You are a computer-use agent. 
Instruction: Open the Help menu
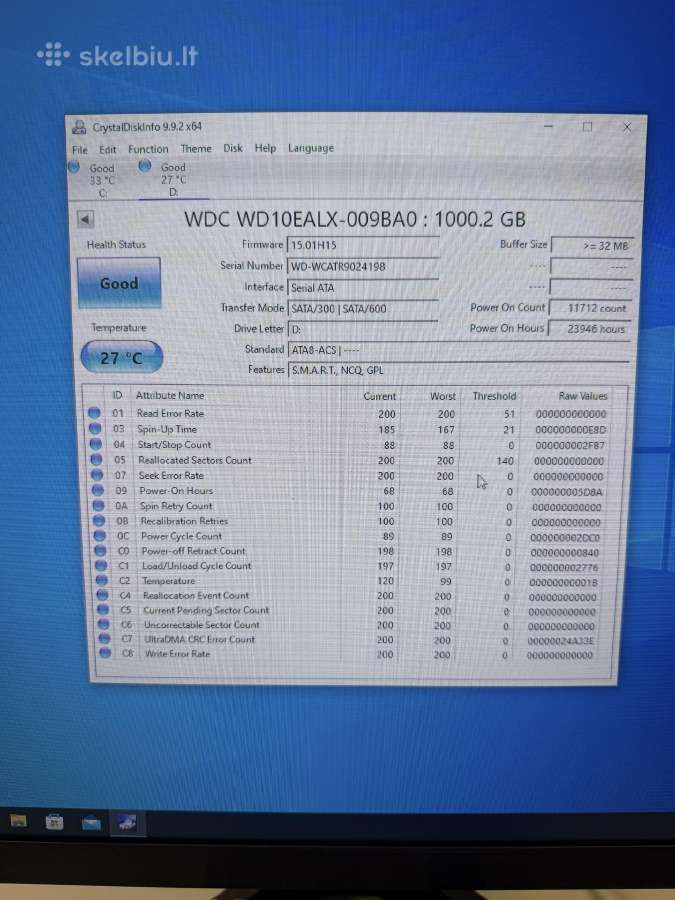point(265,148)
